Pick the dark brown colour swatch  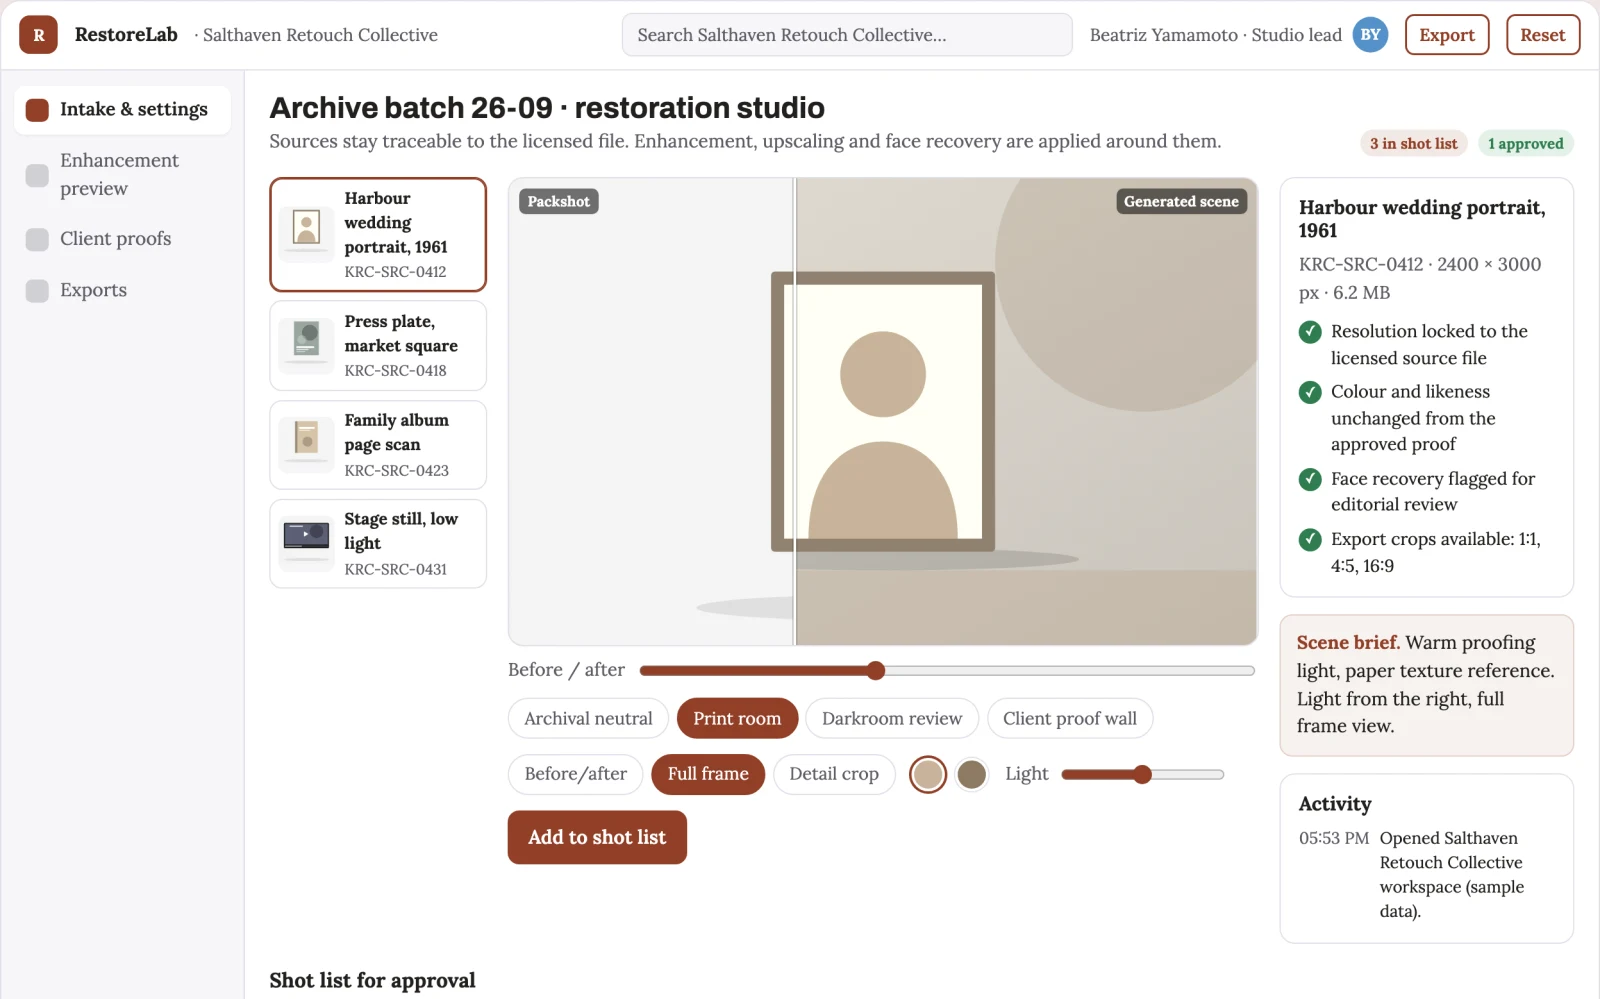[x=971, y=774]
